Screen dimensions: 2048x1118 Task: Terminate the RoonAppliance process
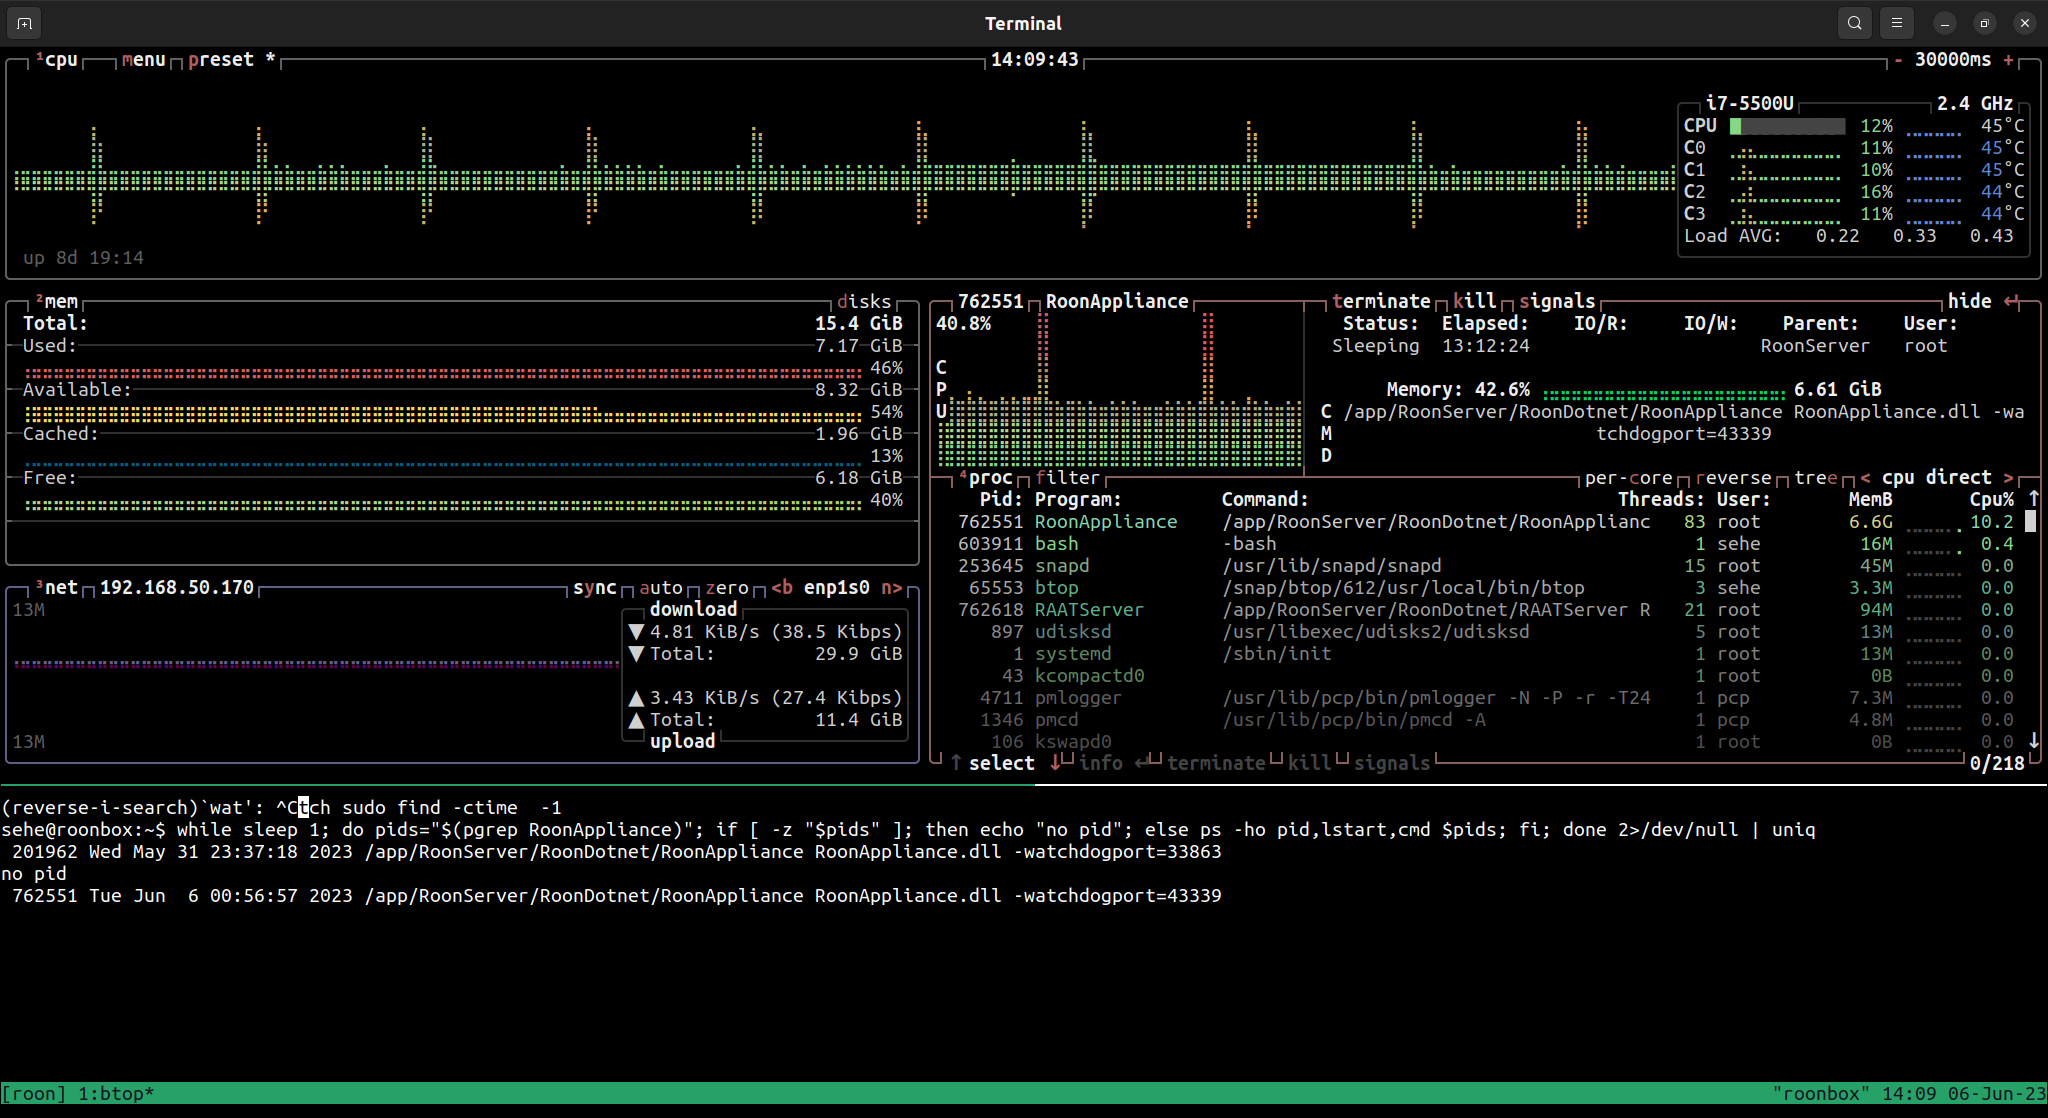click(x=1381, y=301)
